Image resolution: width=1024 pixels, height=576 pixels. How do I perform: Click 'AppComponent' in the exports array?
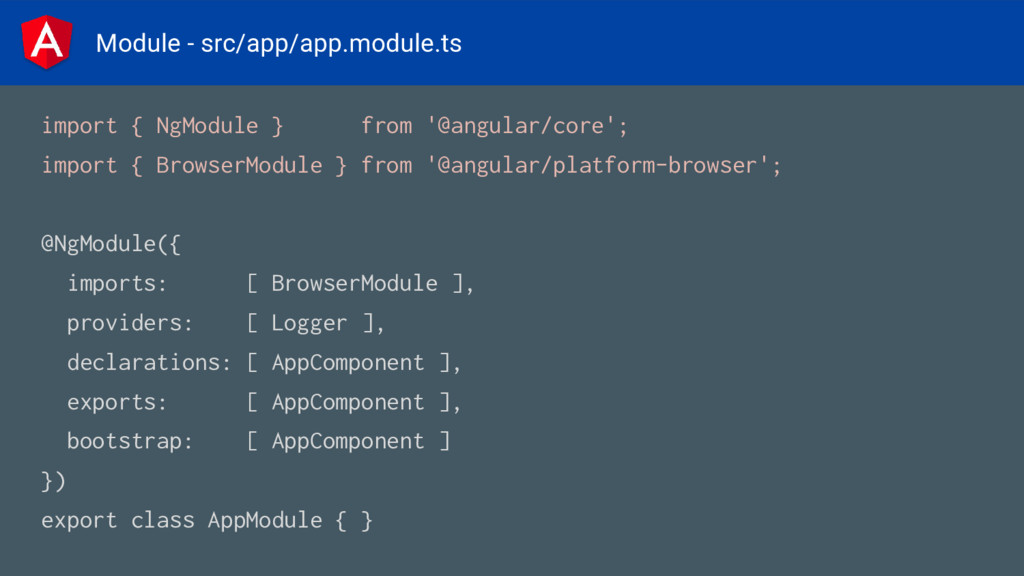click(348, 402)
